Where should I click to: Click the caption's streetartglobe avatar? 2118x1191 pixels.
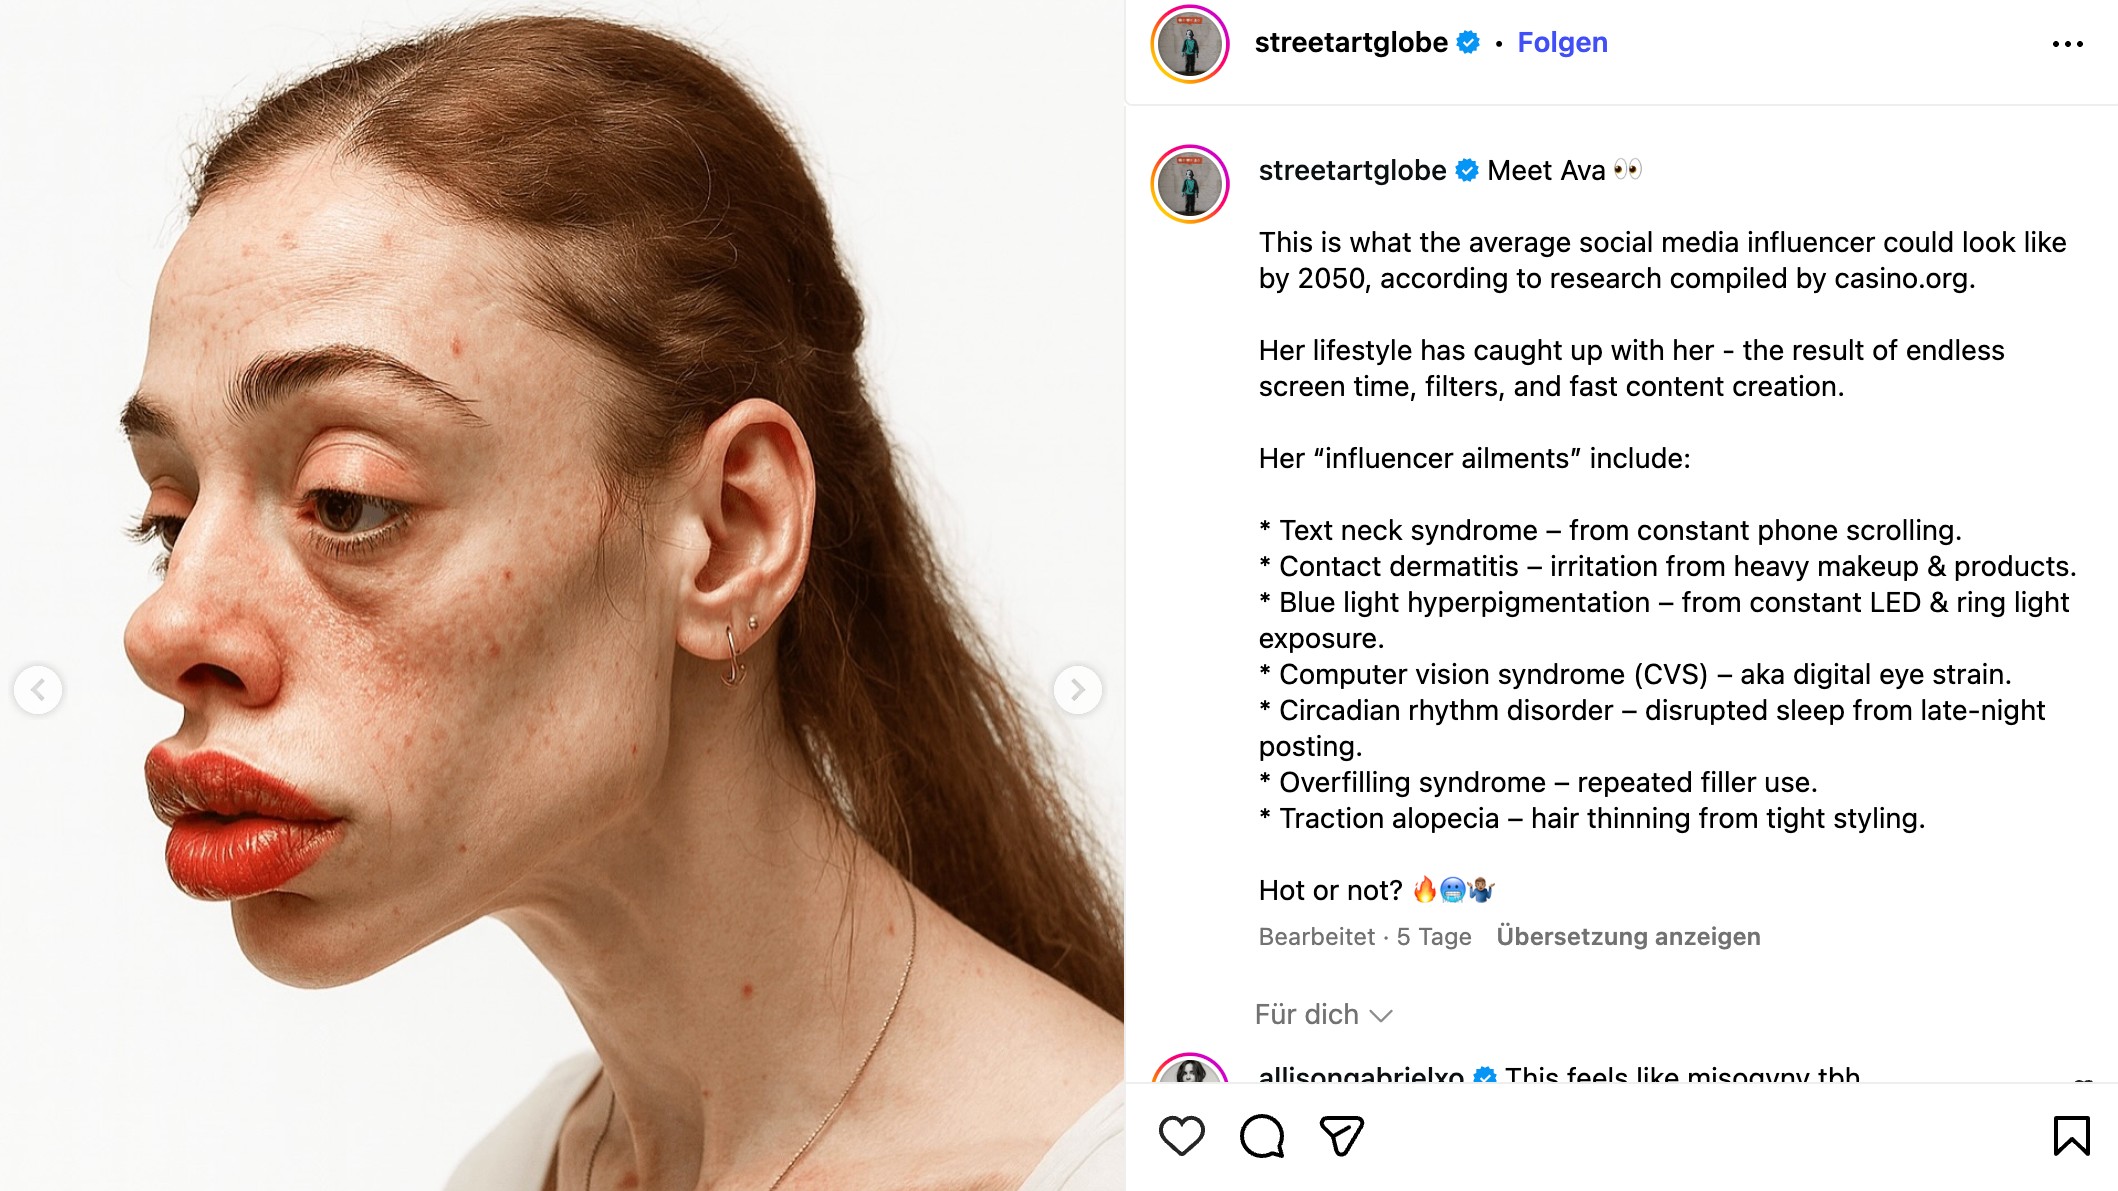click(1190, 184)
